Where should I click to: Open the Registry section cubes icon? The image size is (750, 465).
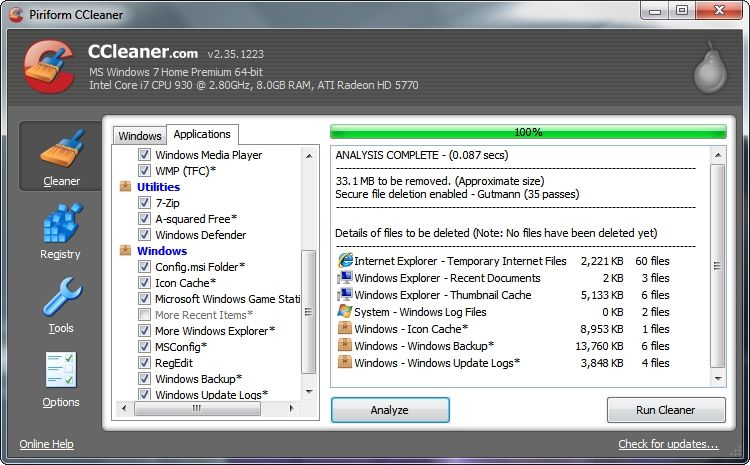pyautogui.click(x=62, y=223)
